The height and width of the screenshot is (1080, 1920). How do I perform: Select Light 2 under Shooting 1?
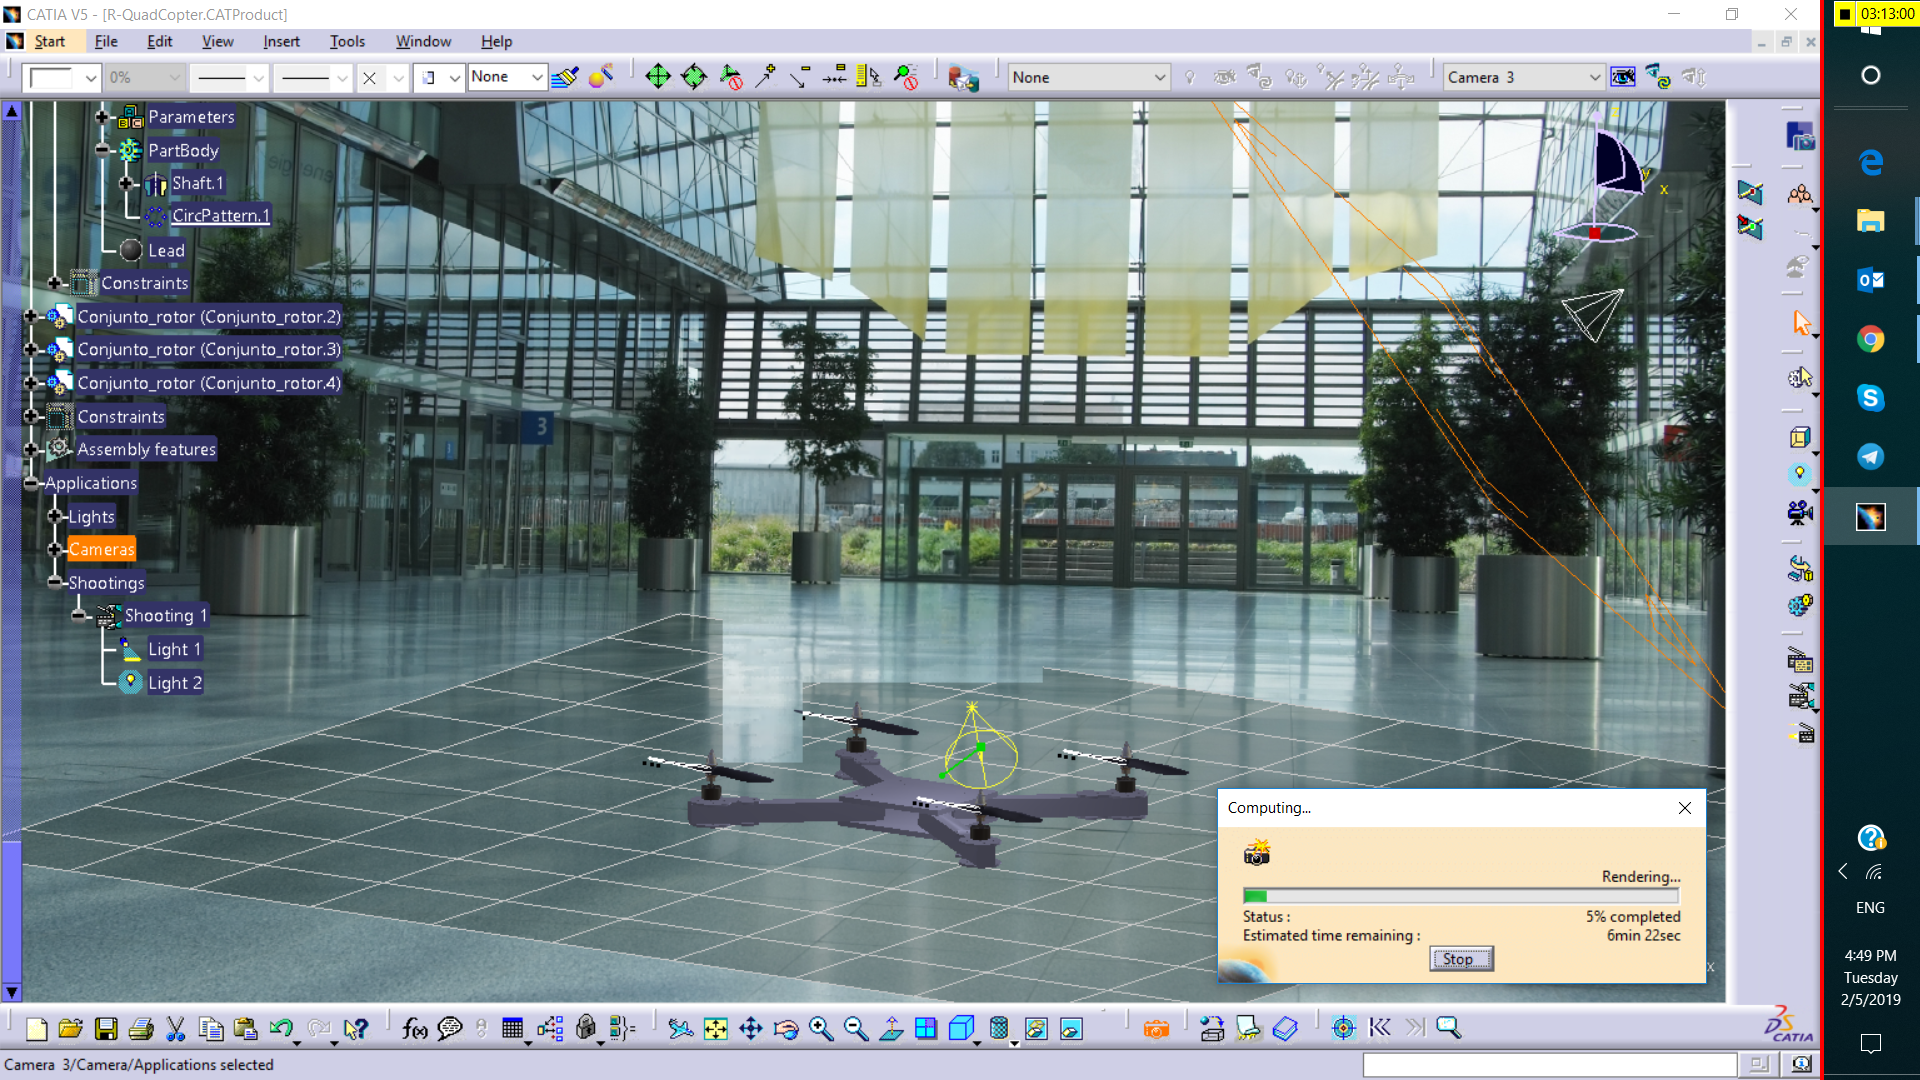(174, 683)
